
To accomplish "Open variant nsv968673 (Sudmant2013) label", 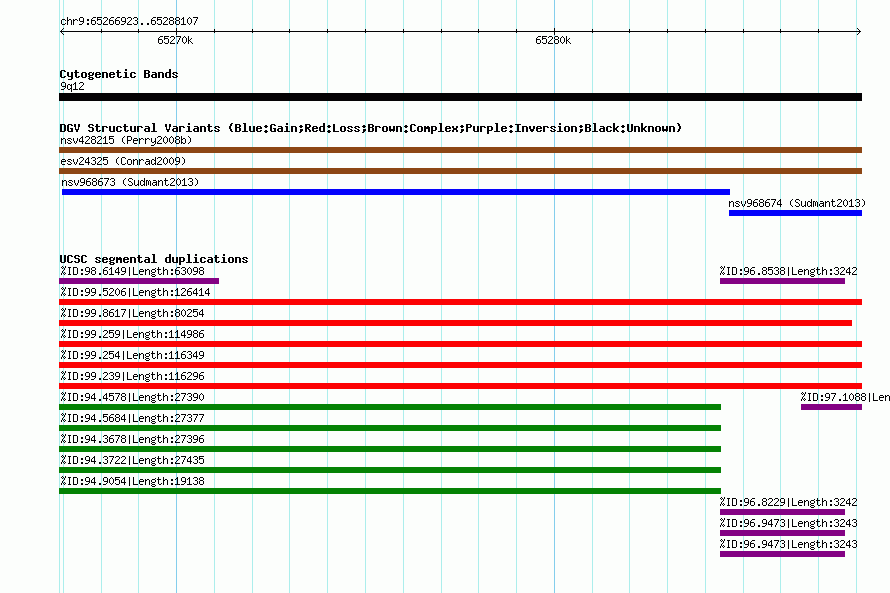I will coord(130,182).
